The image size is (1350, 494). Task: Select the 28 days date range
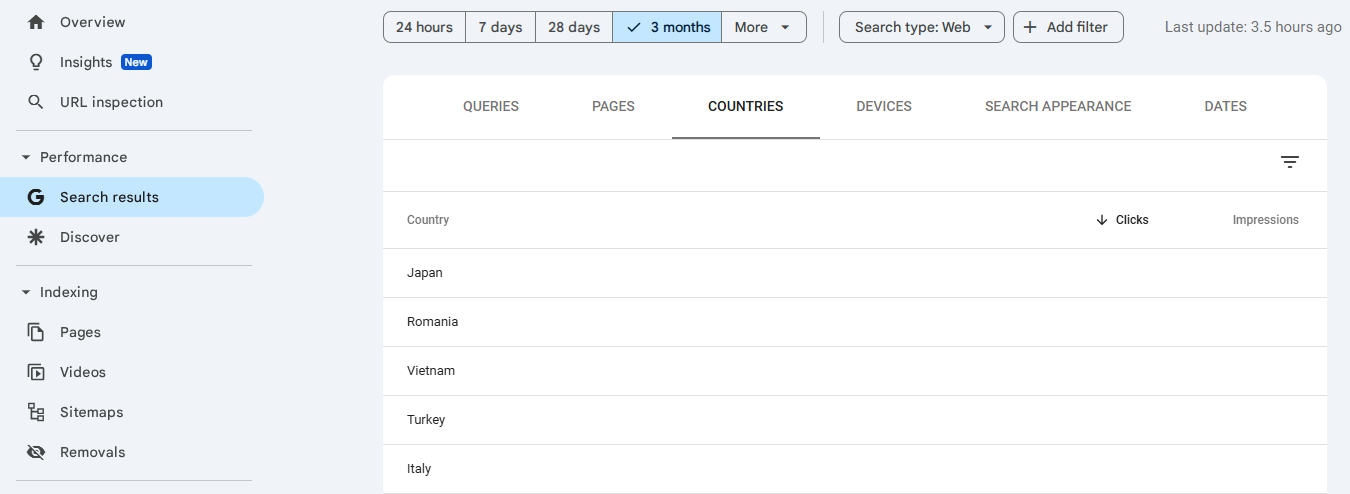[574, 27]
